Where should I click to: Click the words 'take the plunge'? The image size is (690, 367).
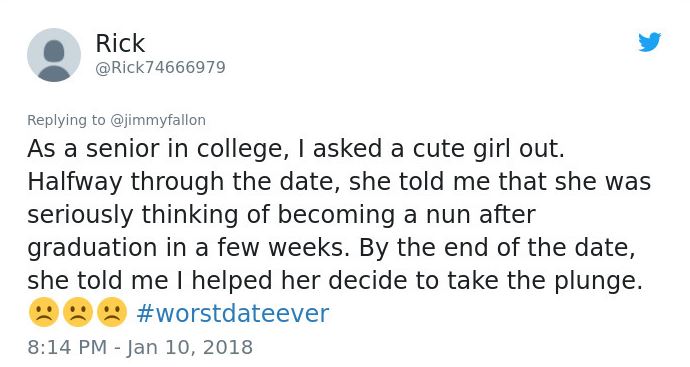545,280
